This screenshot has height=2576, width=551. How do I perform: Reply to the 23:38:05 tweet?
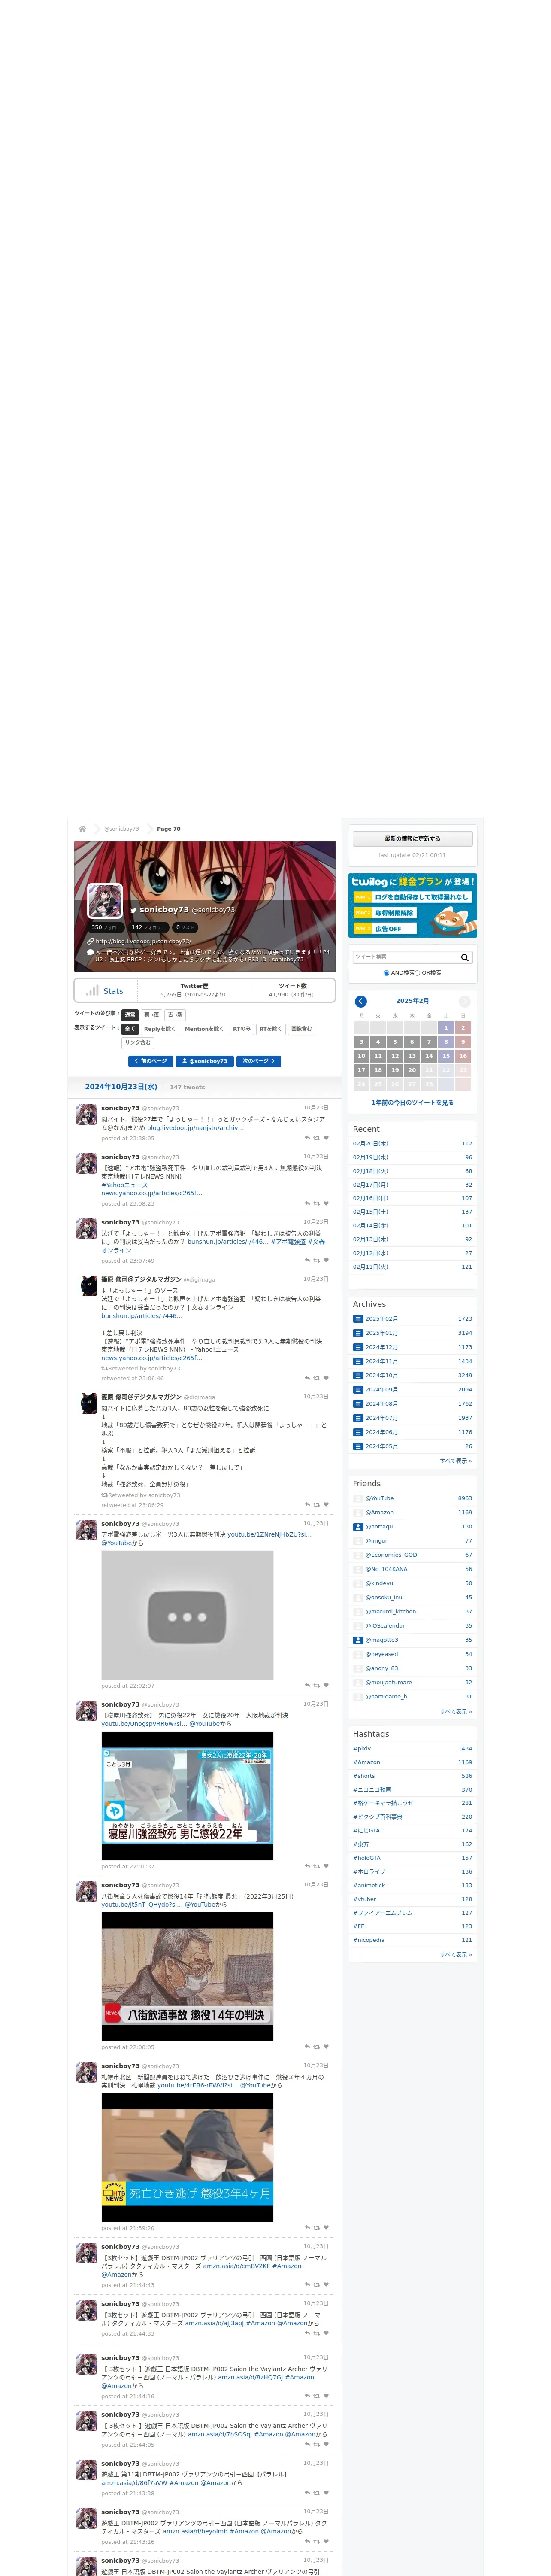coord(307,1138)
